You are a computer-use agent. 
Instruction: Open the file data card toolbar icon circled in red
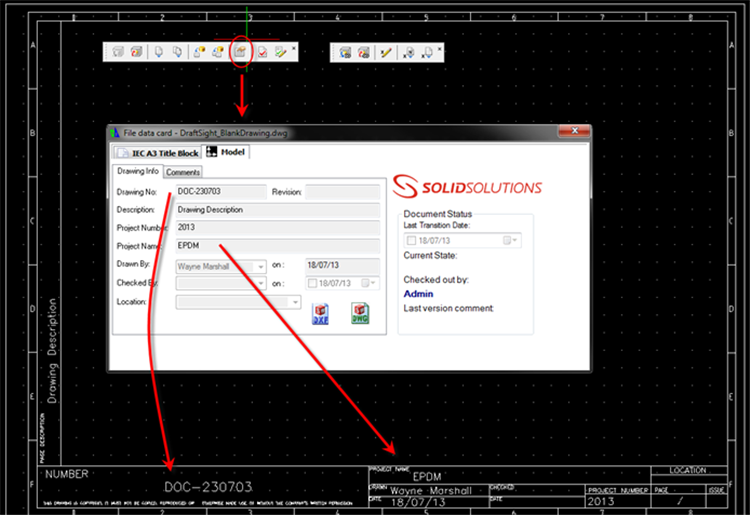pyautogui.click(x=240, y=53)
